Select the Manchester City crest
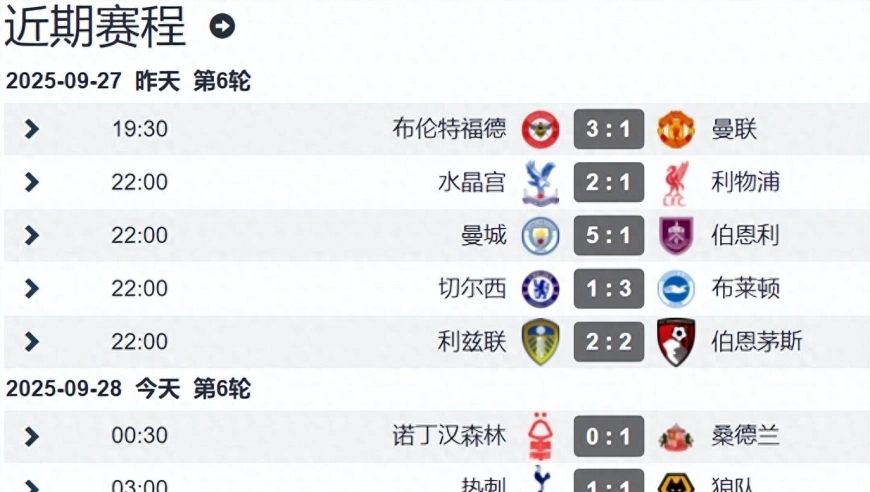870x492 pixels. 540,236
